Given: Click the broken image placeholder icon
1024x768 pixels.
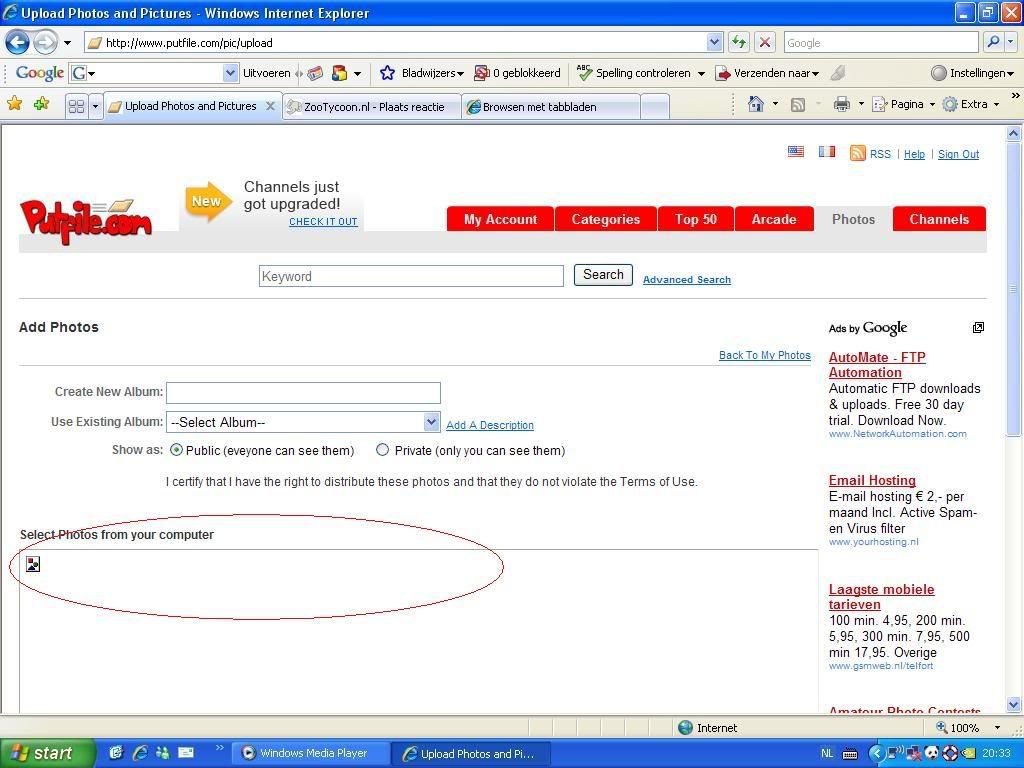Looking at the screenshot, I should (x=33, y=564).
